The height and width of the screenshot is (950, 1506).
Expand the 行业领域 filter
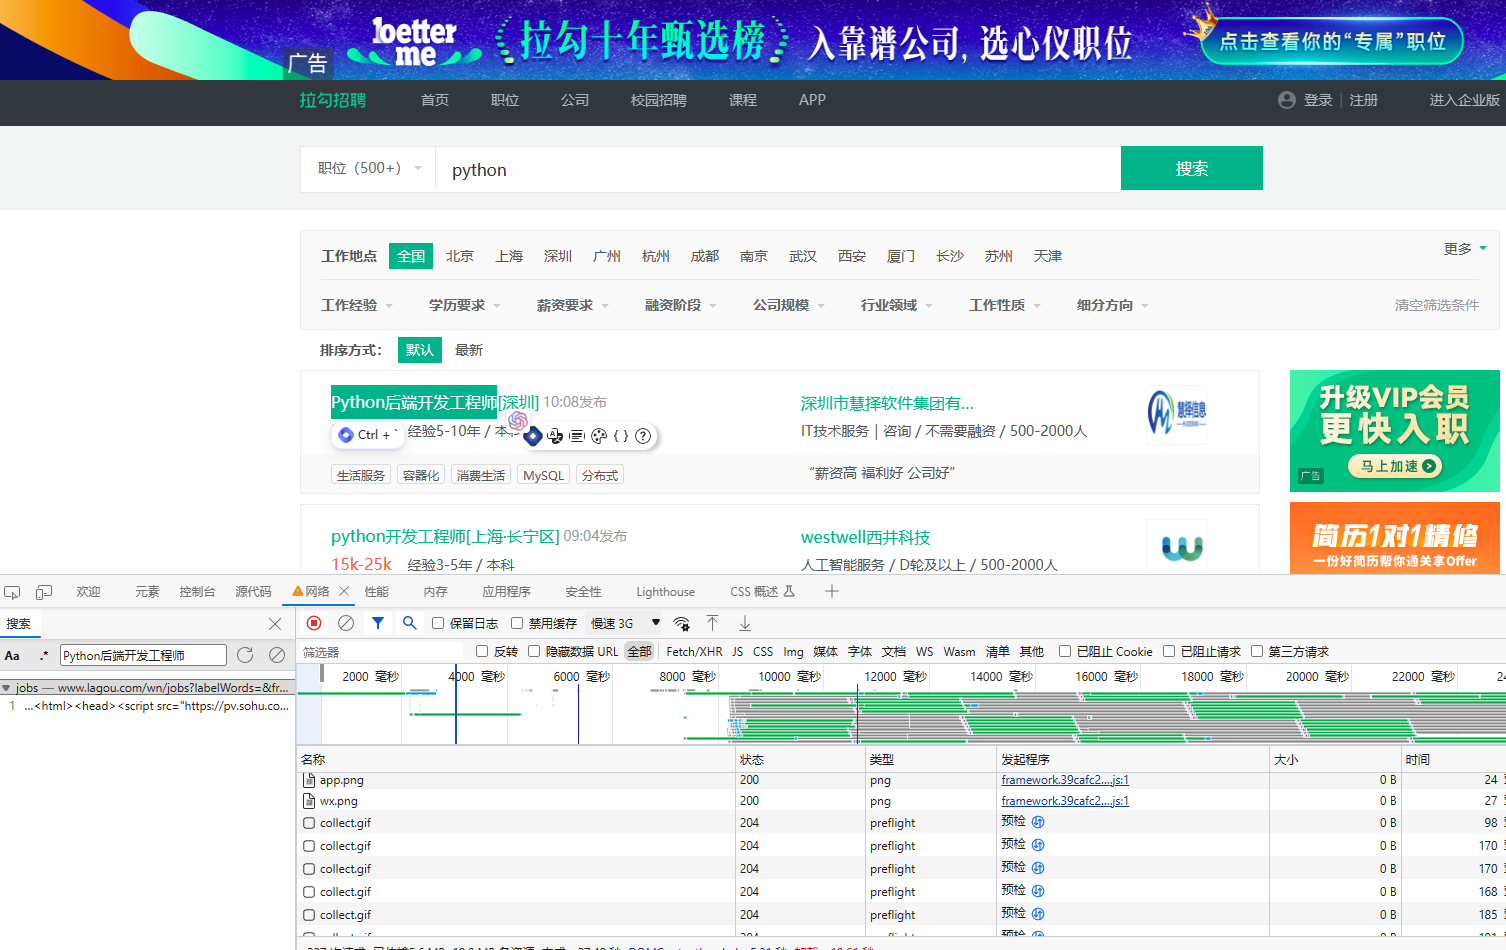click(897, 305)
